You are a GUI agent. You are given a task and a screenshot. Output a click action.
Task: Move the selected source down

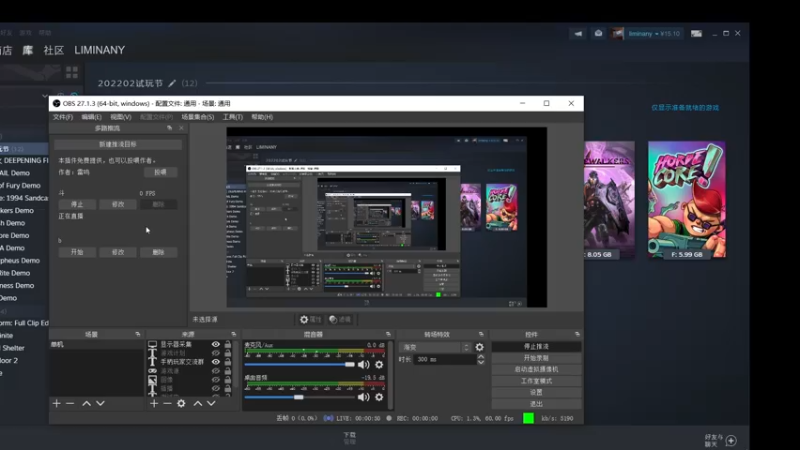pos(211,404)
